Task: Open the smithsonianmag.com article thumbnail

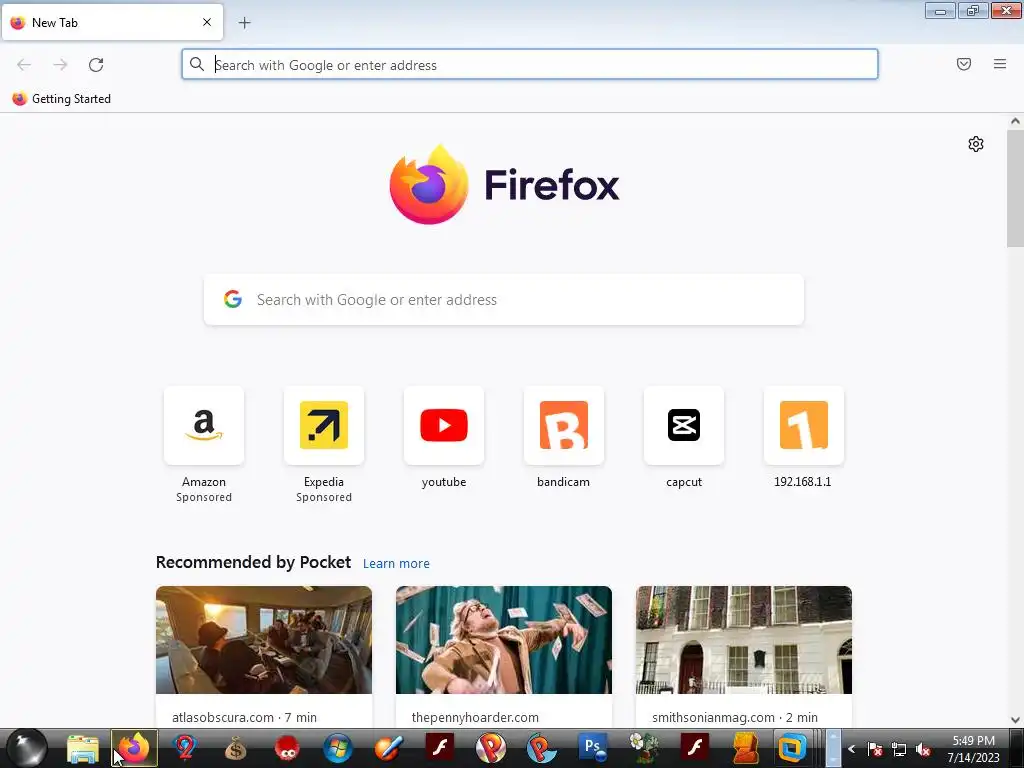Action: 744,640
